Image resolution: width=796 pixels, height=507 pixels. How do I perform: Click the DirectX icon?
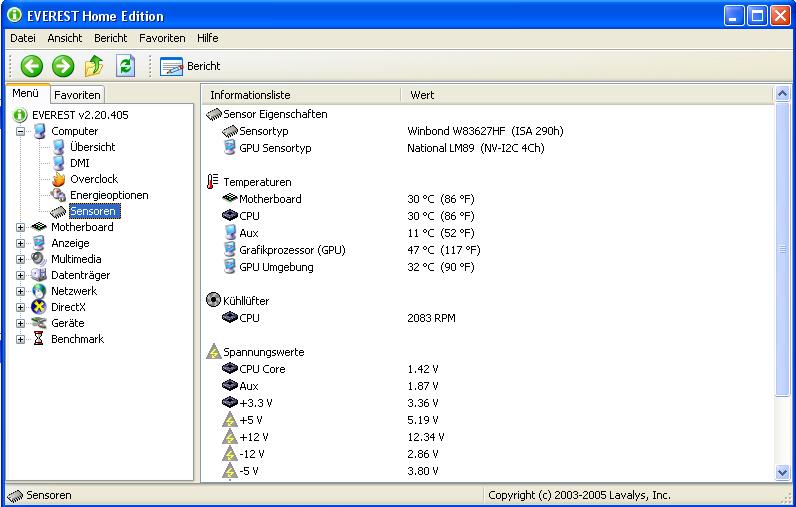[39, 307]
